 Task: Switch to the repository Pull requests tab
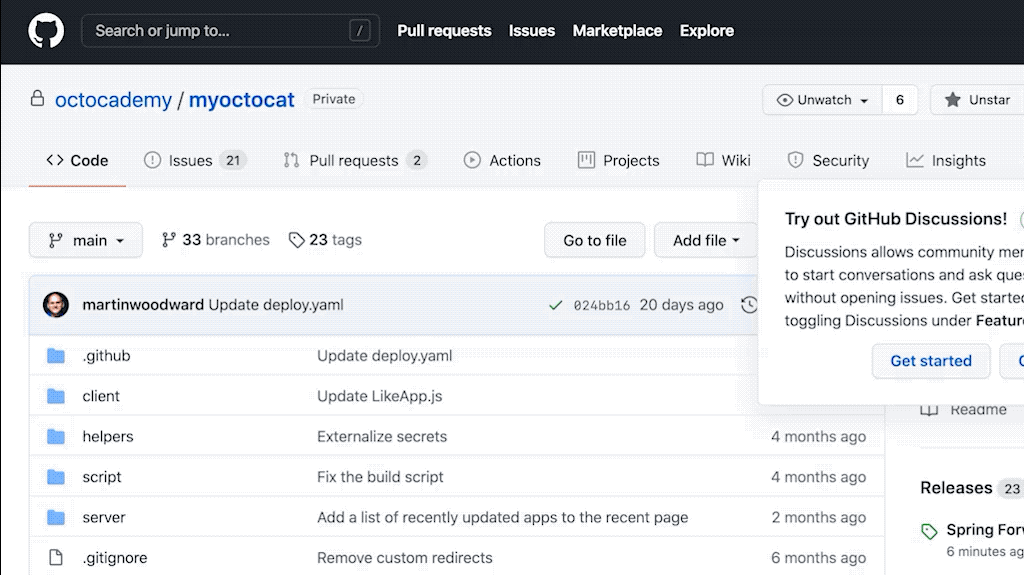355,161
